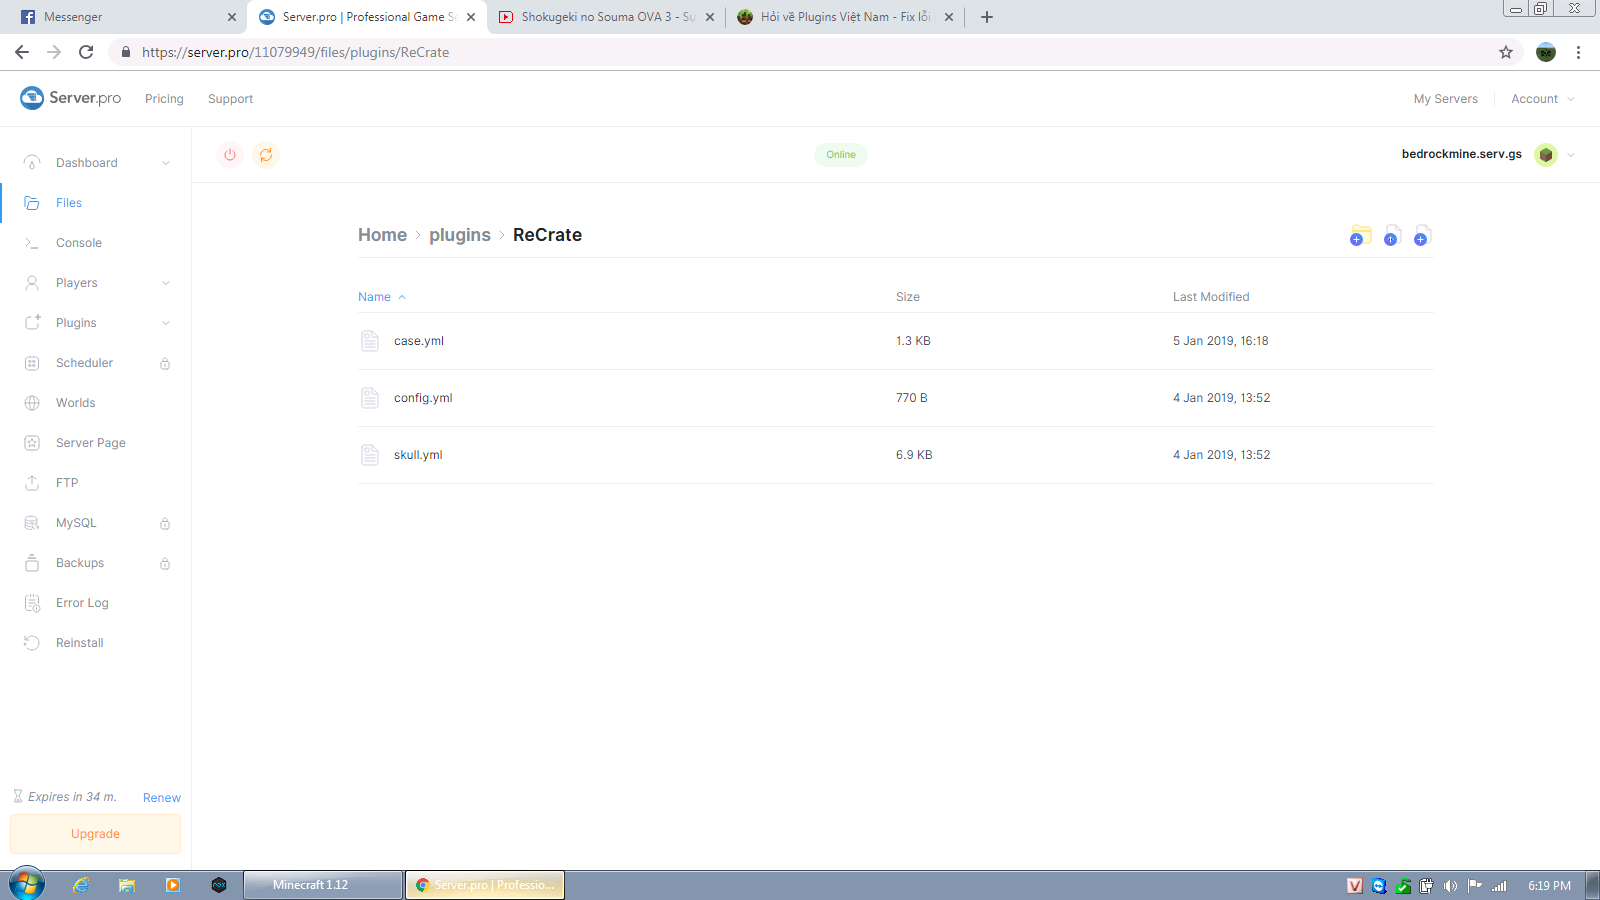Open the Support link
This screenshot has height=900, width=1600.
click(230, 99)
